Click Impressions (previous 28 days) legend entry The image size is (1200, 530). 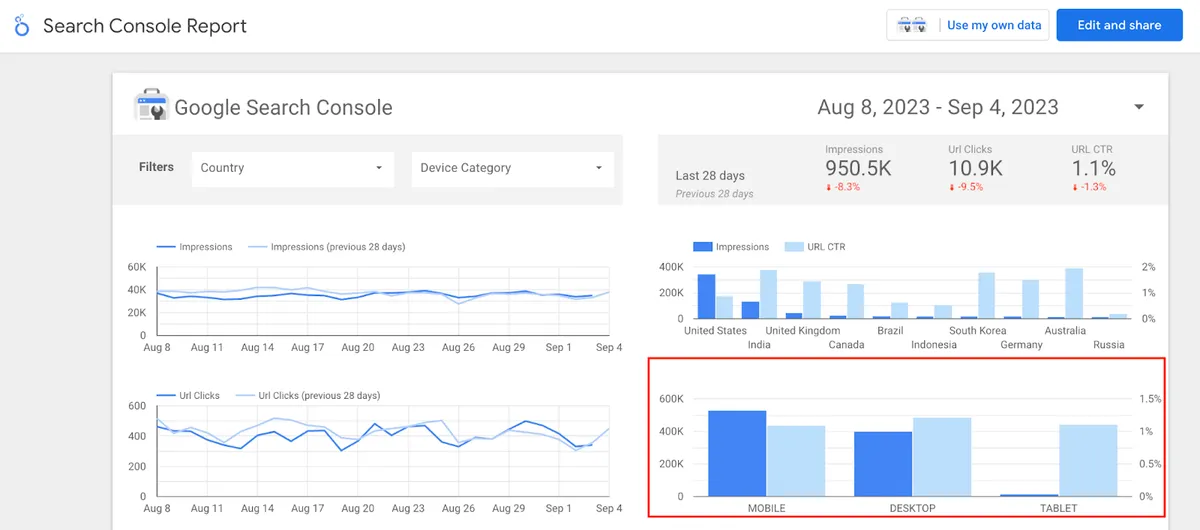pyautogui.click(x=326, y=247)
